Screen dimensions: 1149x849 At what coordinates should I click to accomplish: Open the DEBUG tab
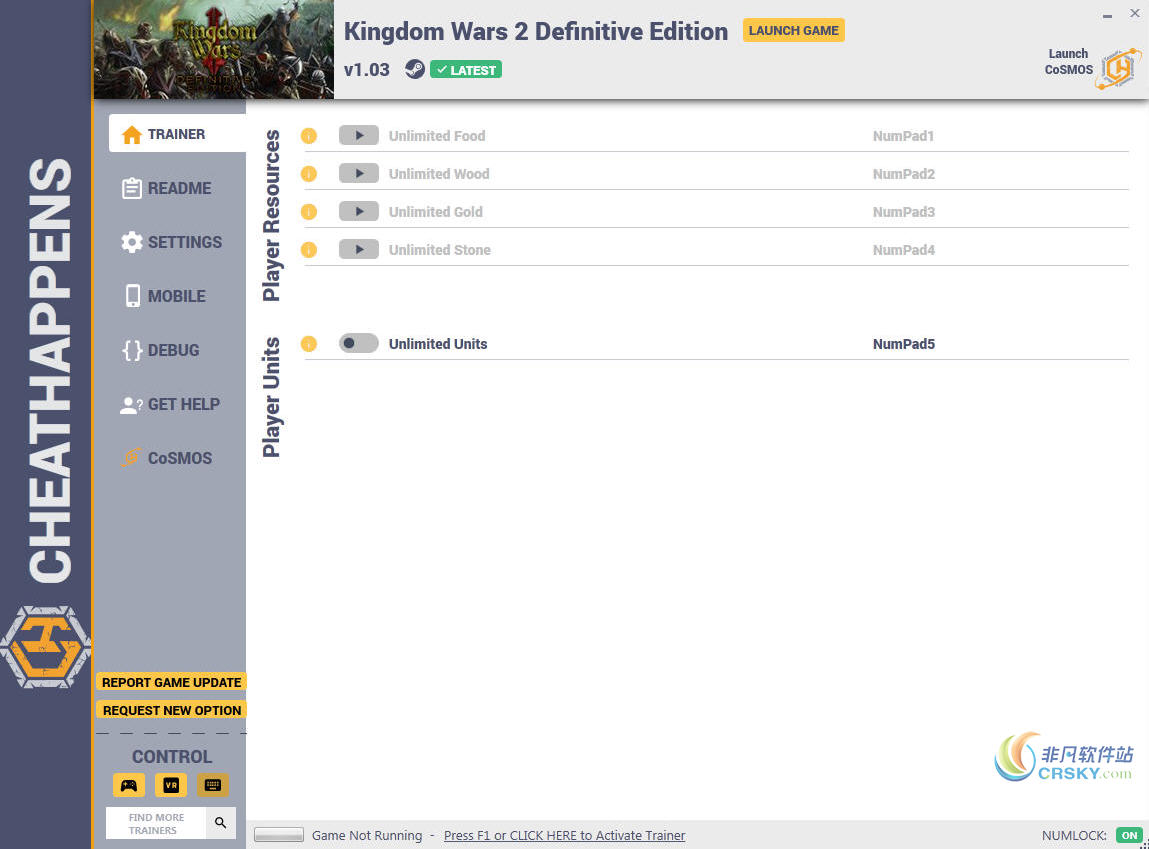coord(160,351)
